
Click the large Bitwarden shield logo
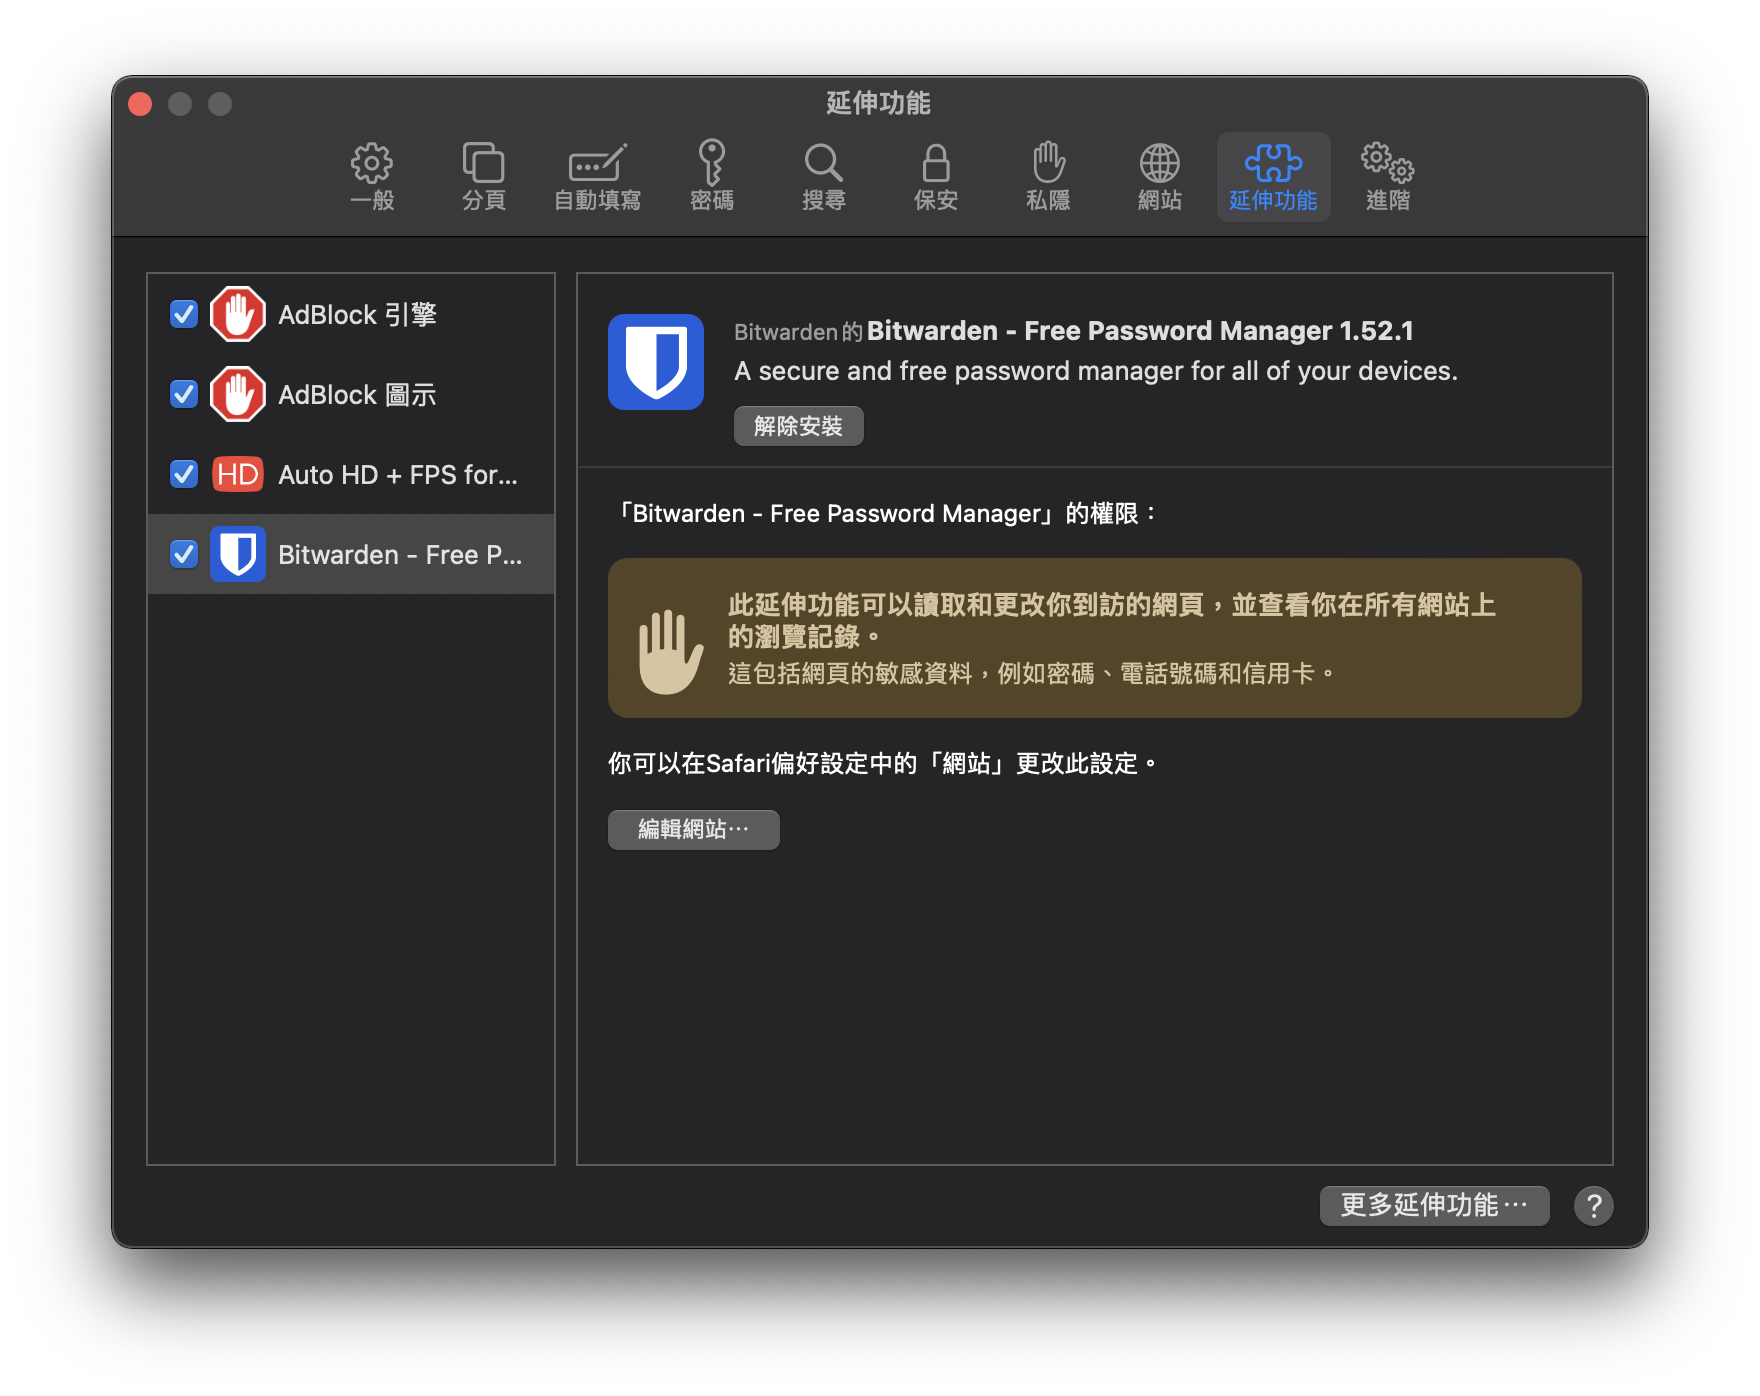(x=656, y=362)
